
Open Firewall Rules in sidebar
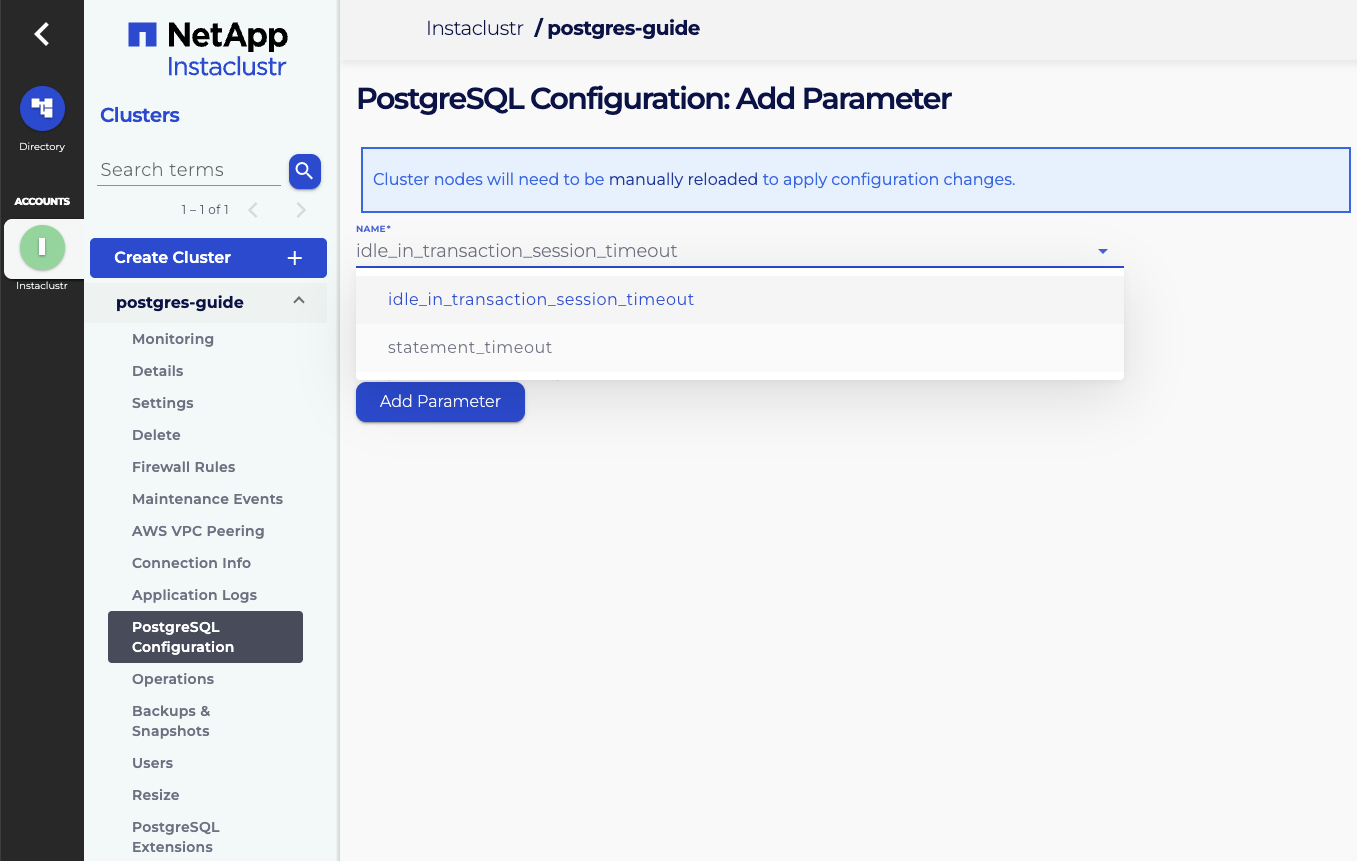coord(184,467)
